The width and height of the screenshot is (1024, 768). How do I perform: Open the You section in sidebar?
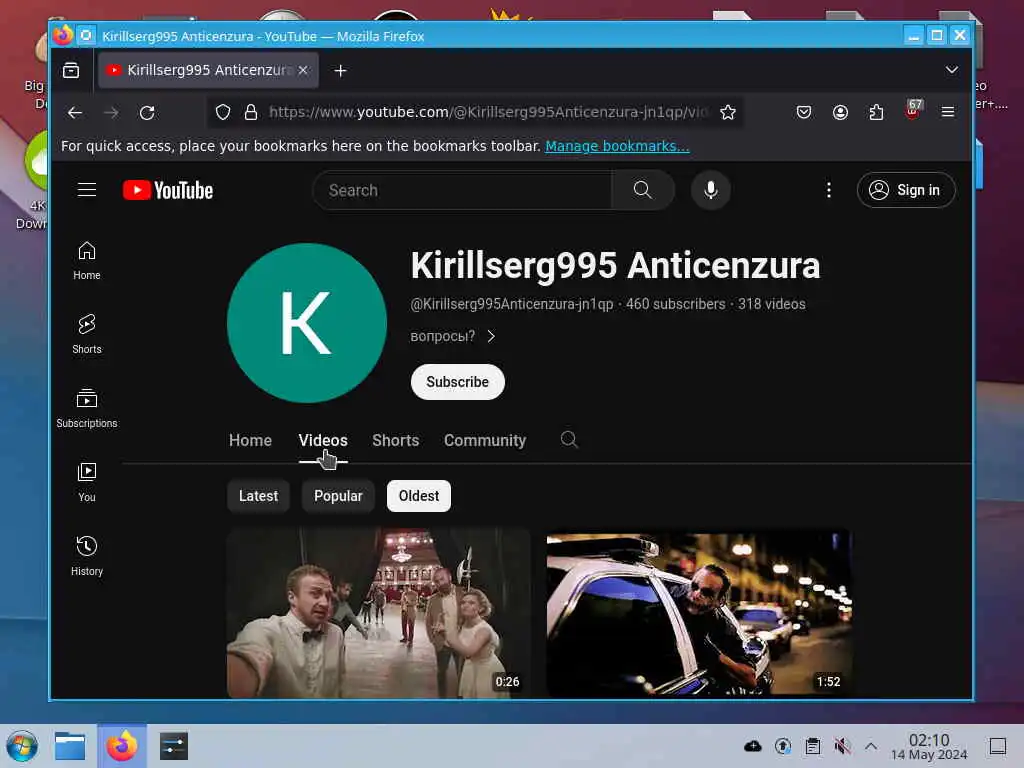click(87, 482)
